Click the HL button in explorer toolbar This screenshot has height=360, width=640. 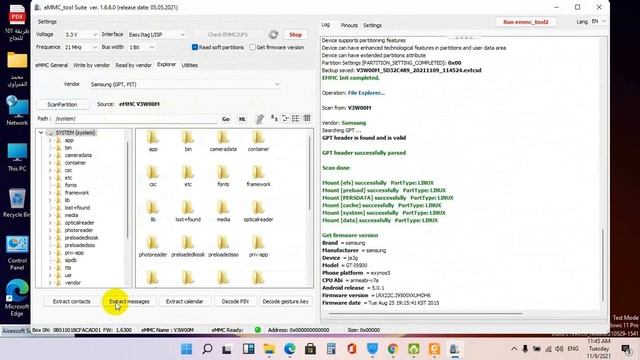tap(242, 119)
